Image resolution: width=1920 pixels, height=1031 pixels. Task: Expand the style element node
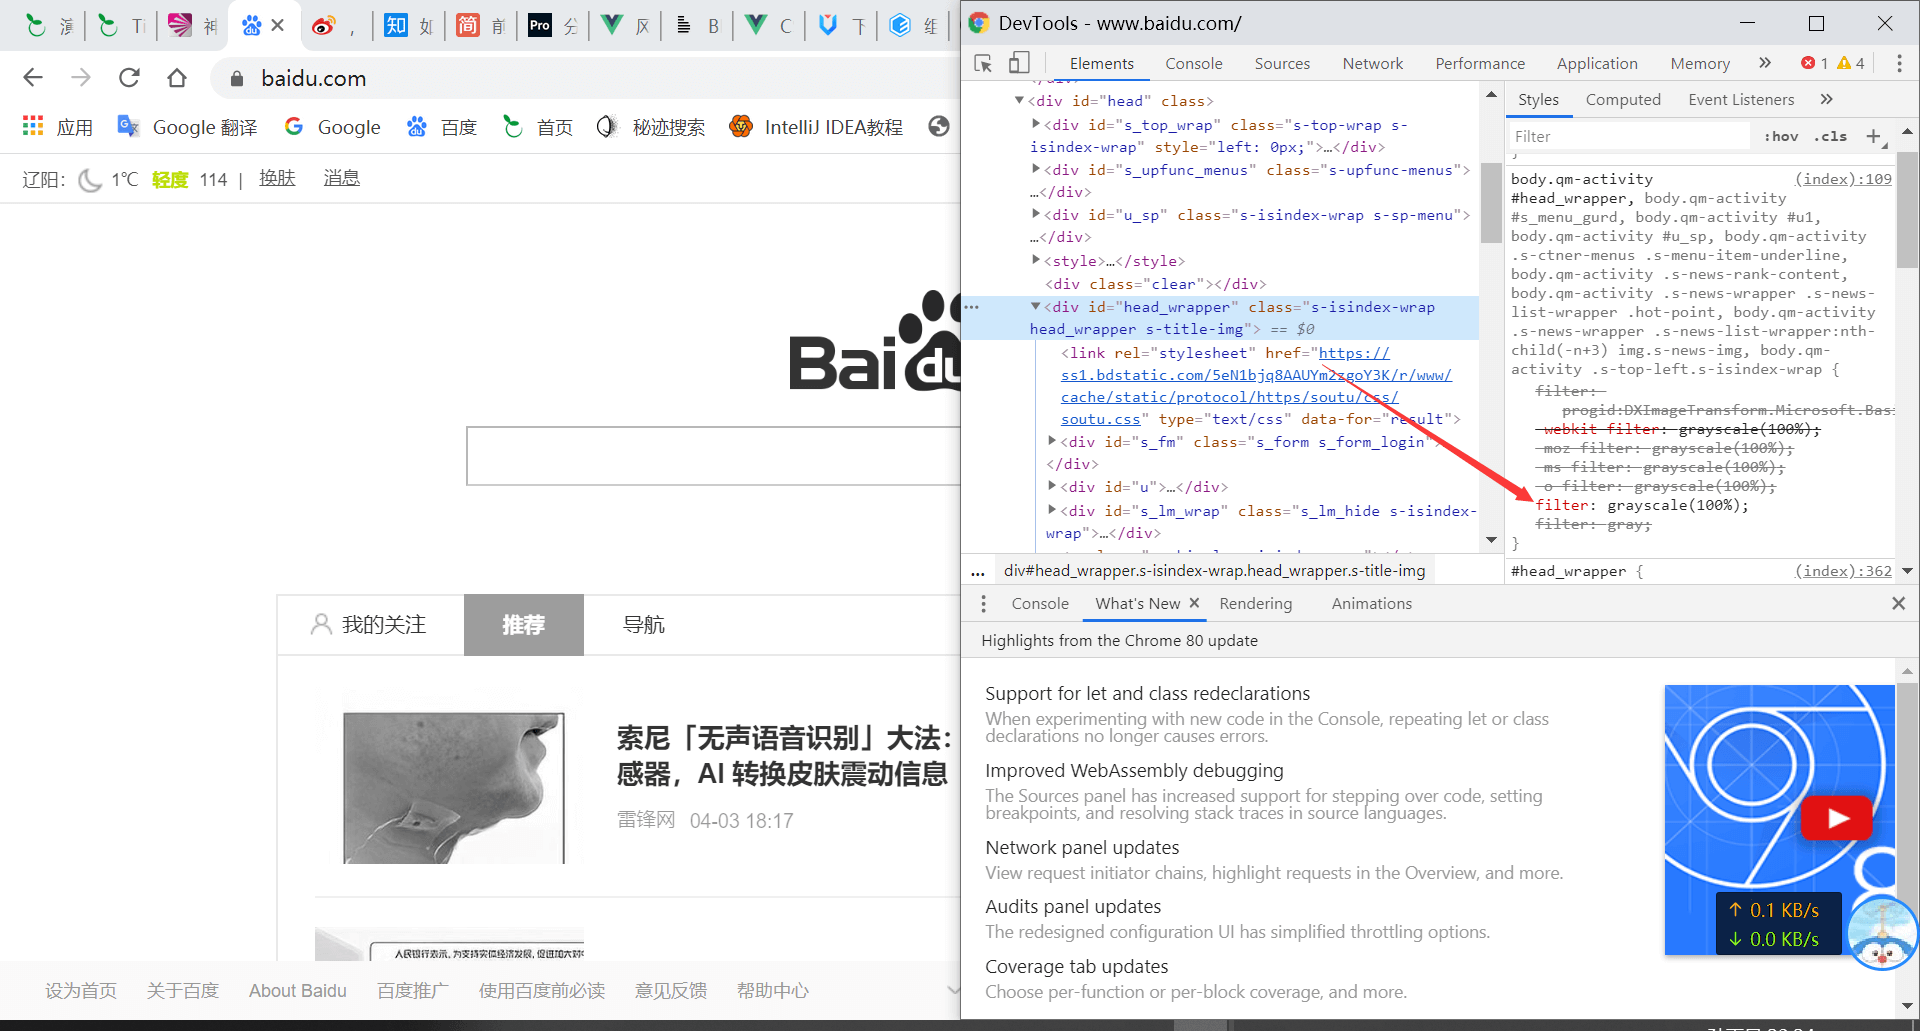point(1036,260)
